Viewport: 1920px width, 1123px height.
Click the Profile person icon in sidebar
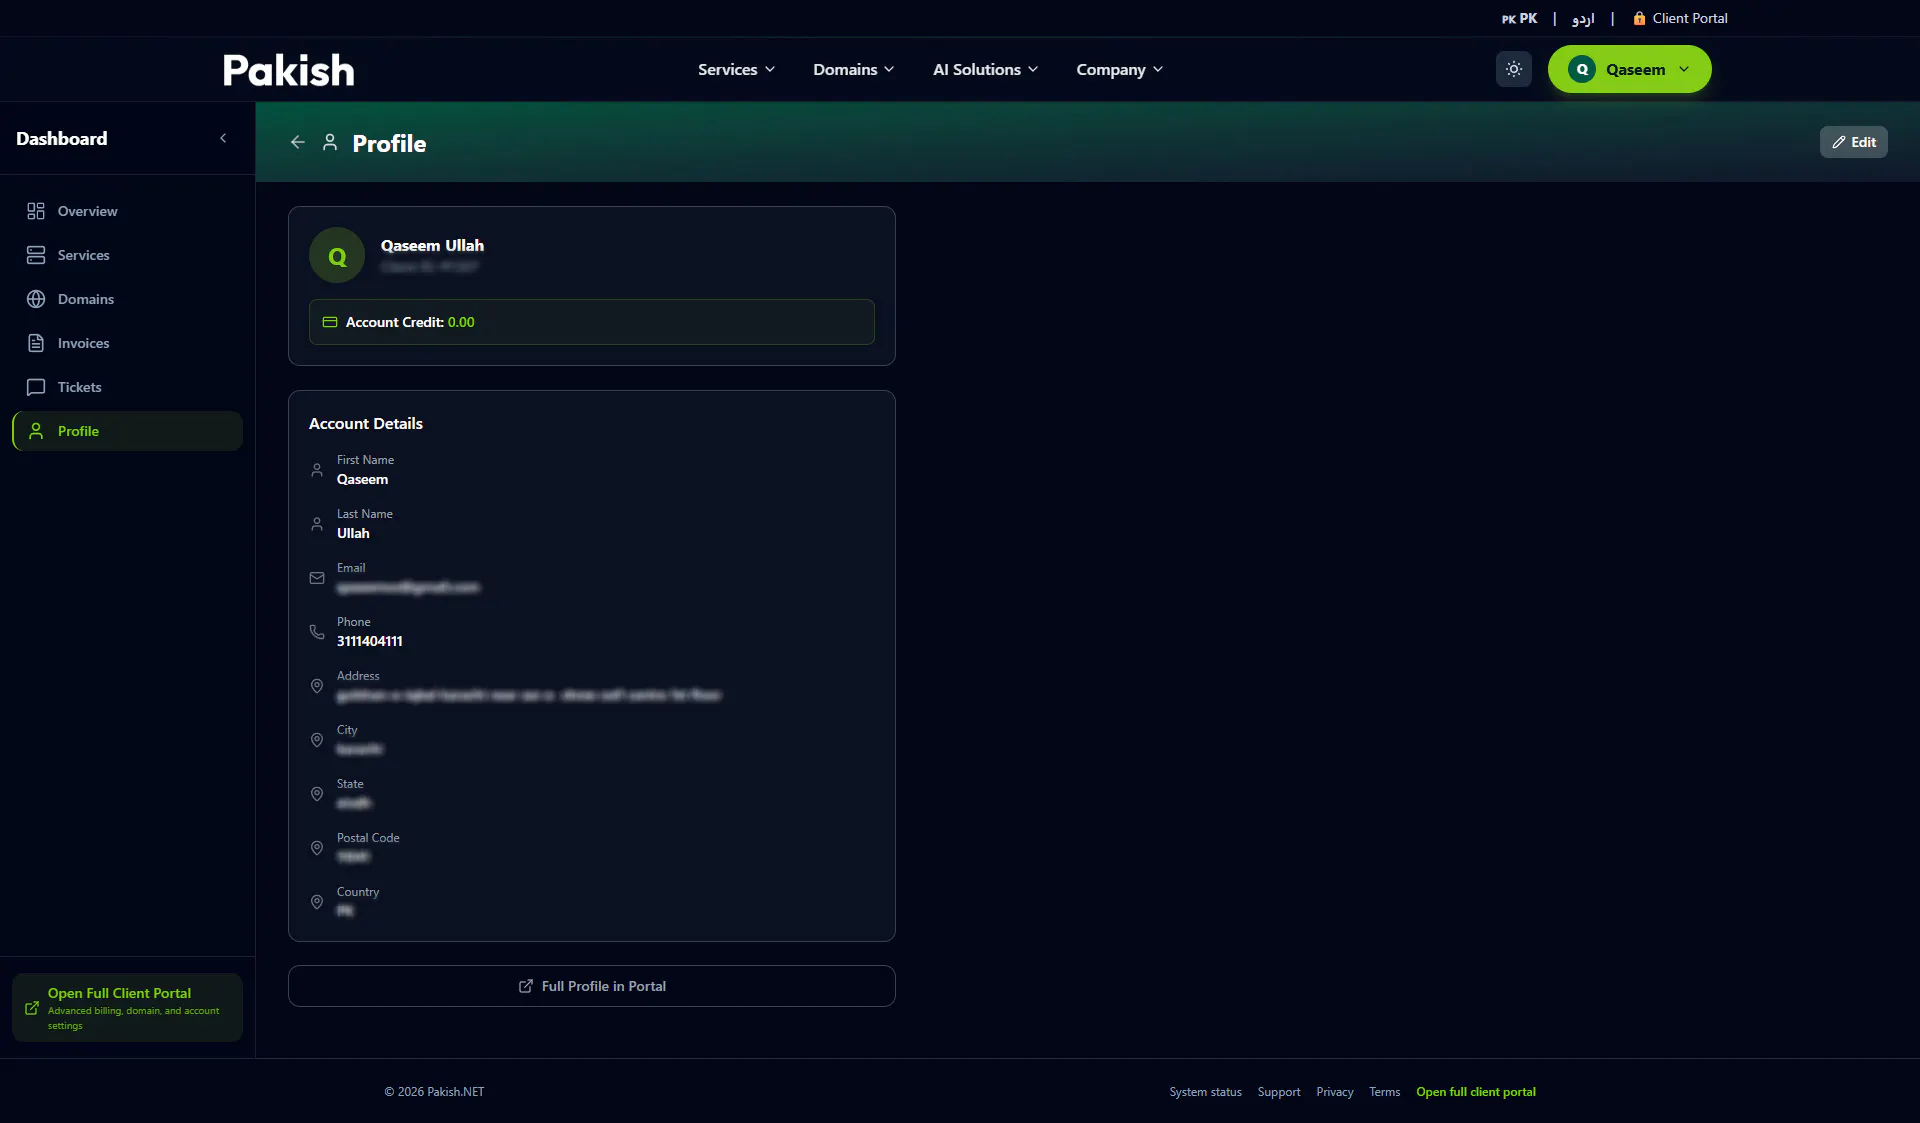click(36, 431)
